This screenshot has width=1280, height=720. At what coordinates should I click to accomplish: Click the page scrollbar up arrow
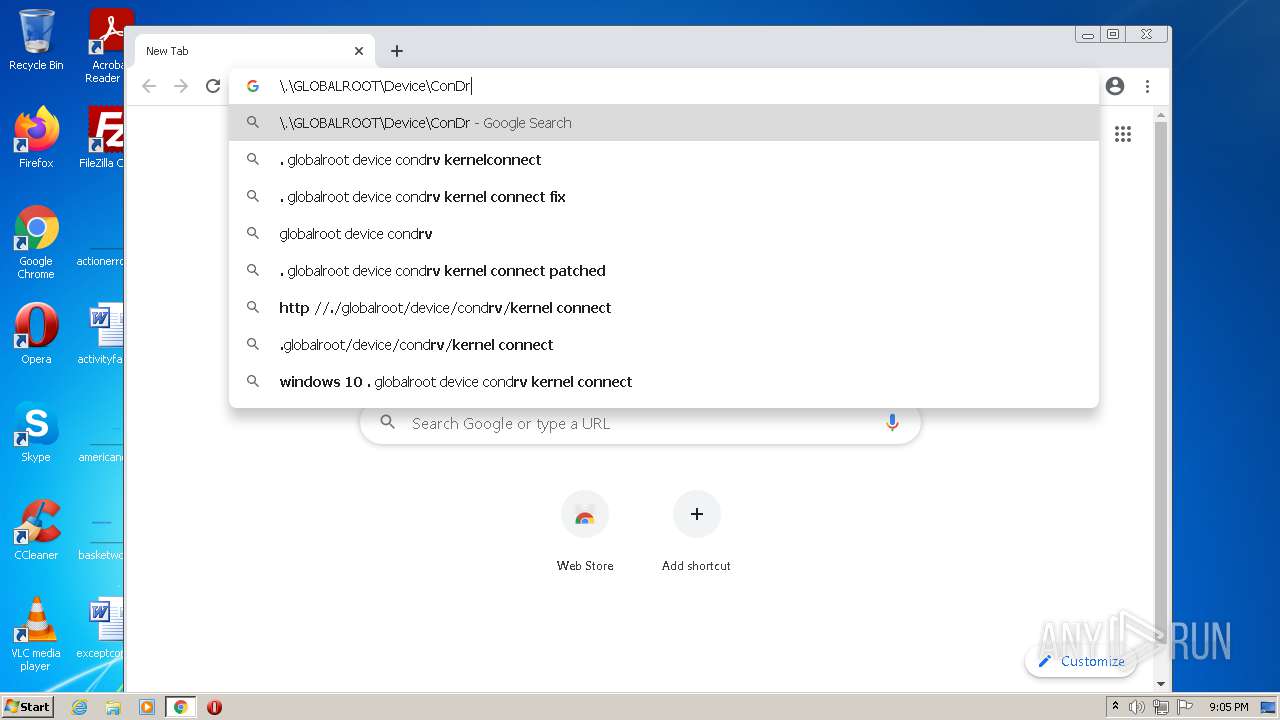[1161, 116]
